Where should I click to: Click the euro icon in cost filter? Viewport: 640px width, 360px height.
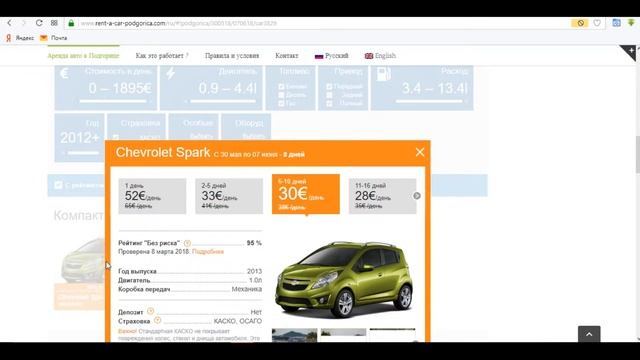64,73
